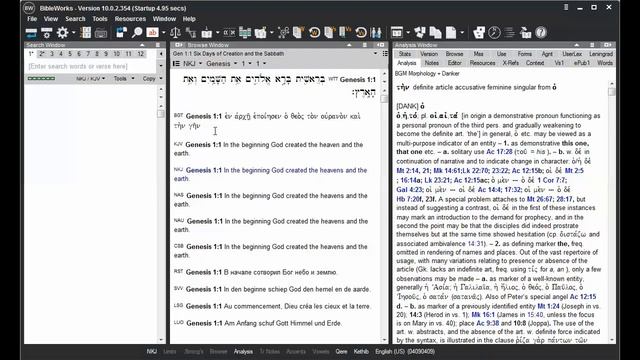This screenshot has width=640, height=360.
Task: Follow the Ac 17:28 reference link
Action: [499, 152]
